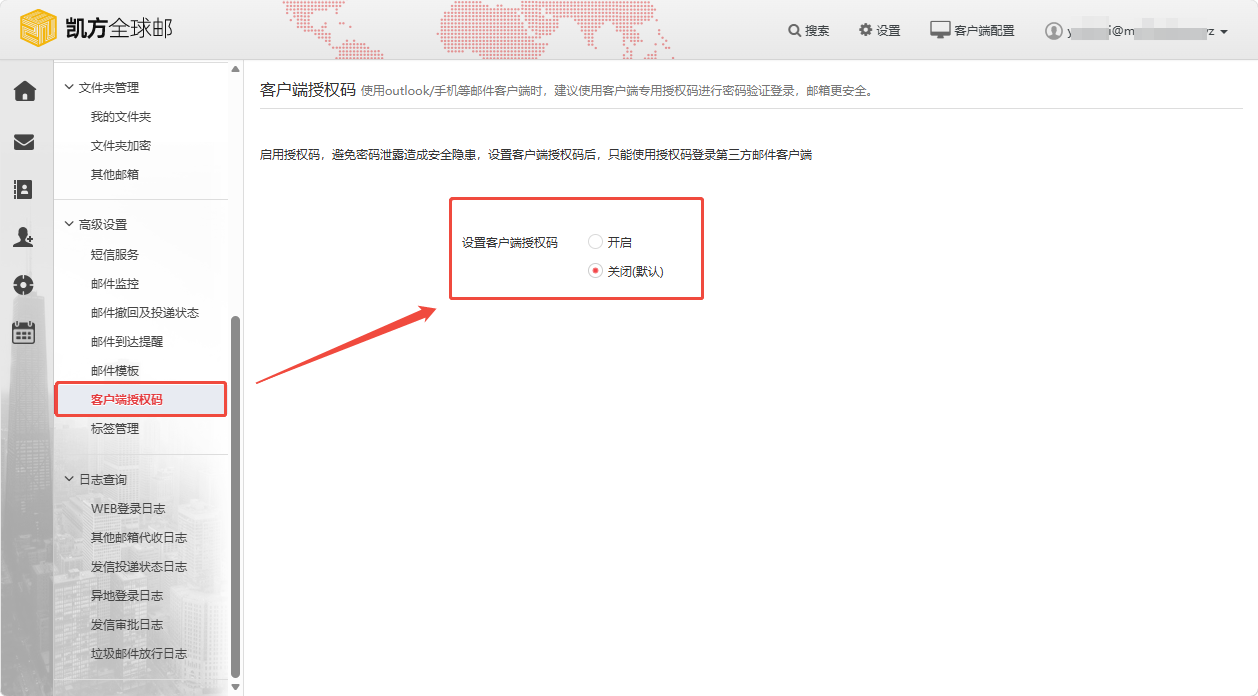1258x696 pixels.
Task: Open 发信投递状态日志 menu item
Action: [139, 567]
